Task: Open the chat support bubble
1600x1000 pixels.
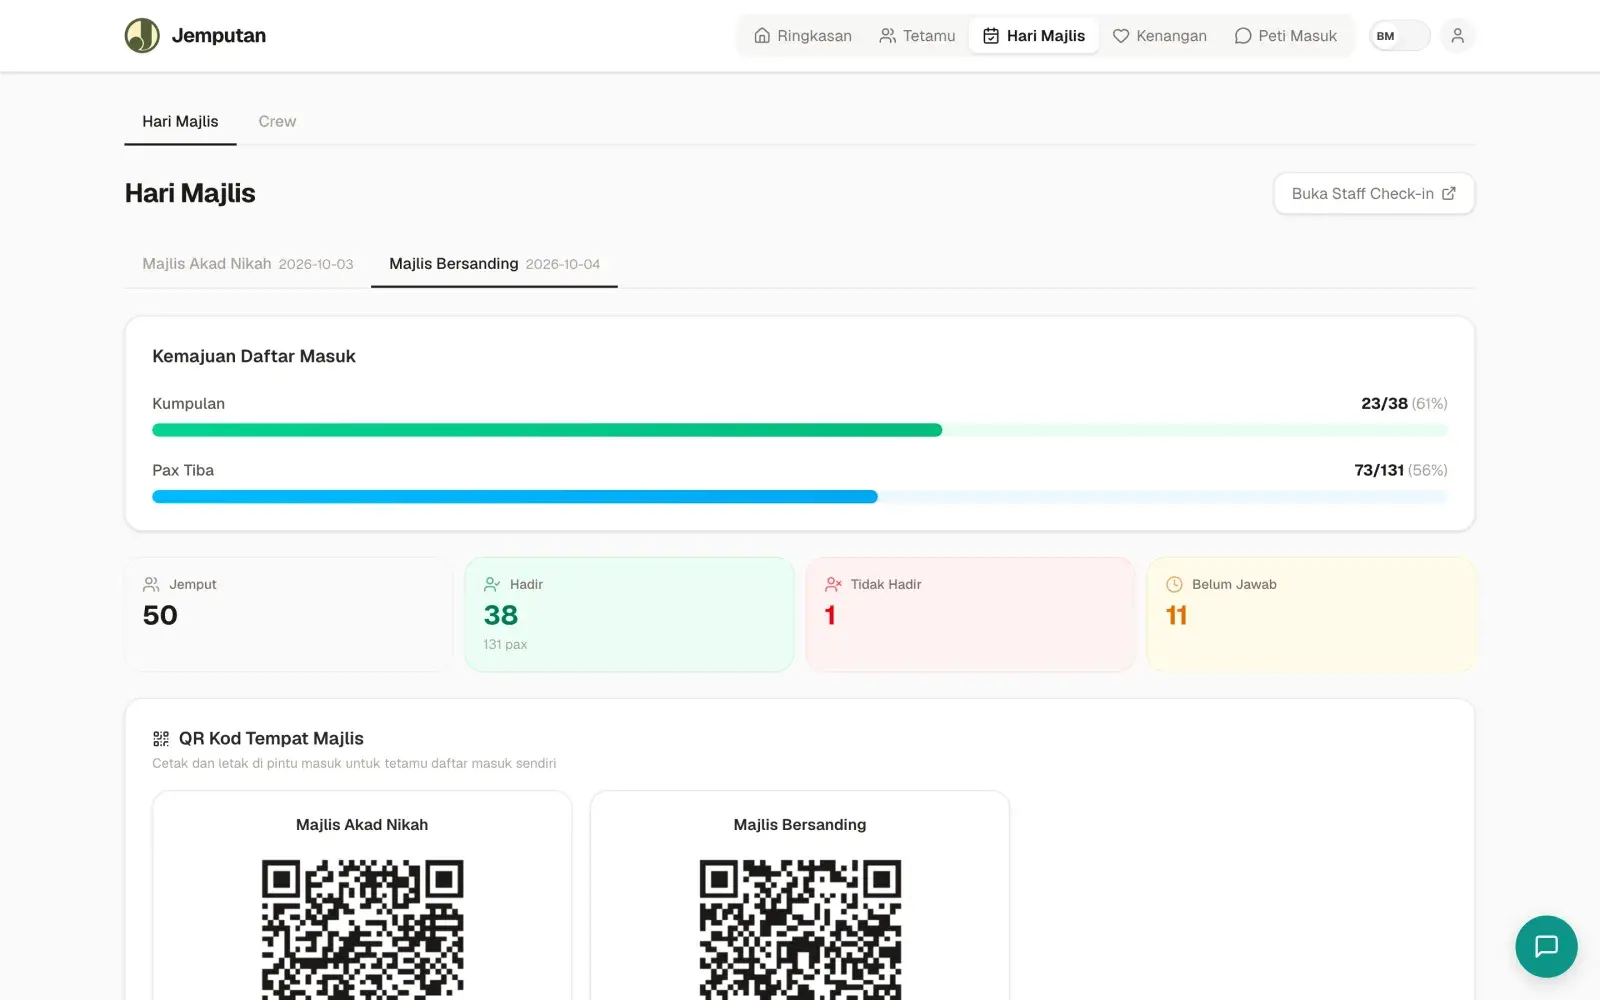Action: [x=1546, y=946]
